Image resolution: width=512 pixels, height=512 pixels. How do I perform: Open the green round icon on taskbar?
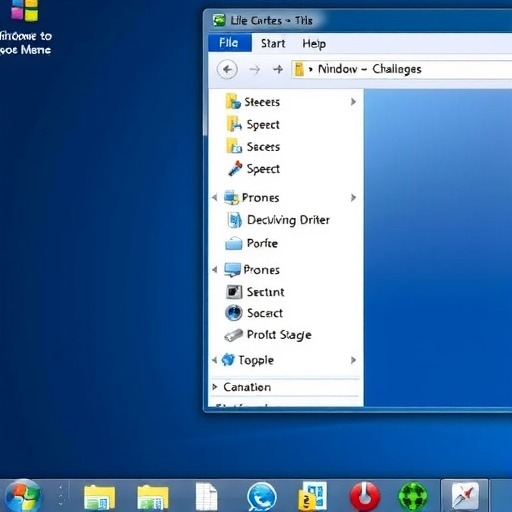tap(413, 497)
